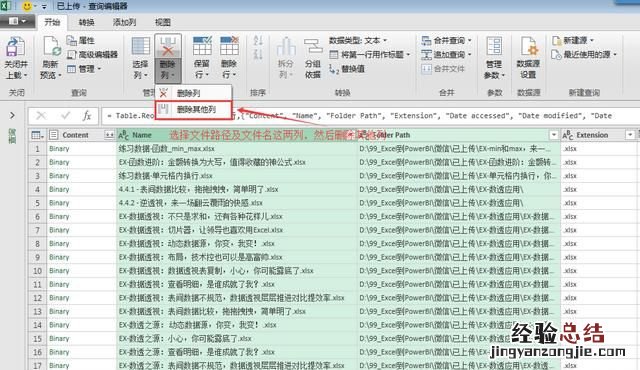This screenshot has height=370, width=640.
Task: Click the Keep Rows (保留行) icon
Action: (x=202, y=47)
